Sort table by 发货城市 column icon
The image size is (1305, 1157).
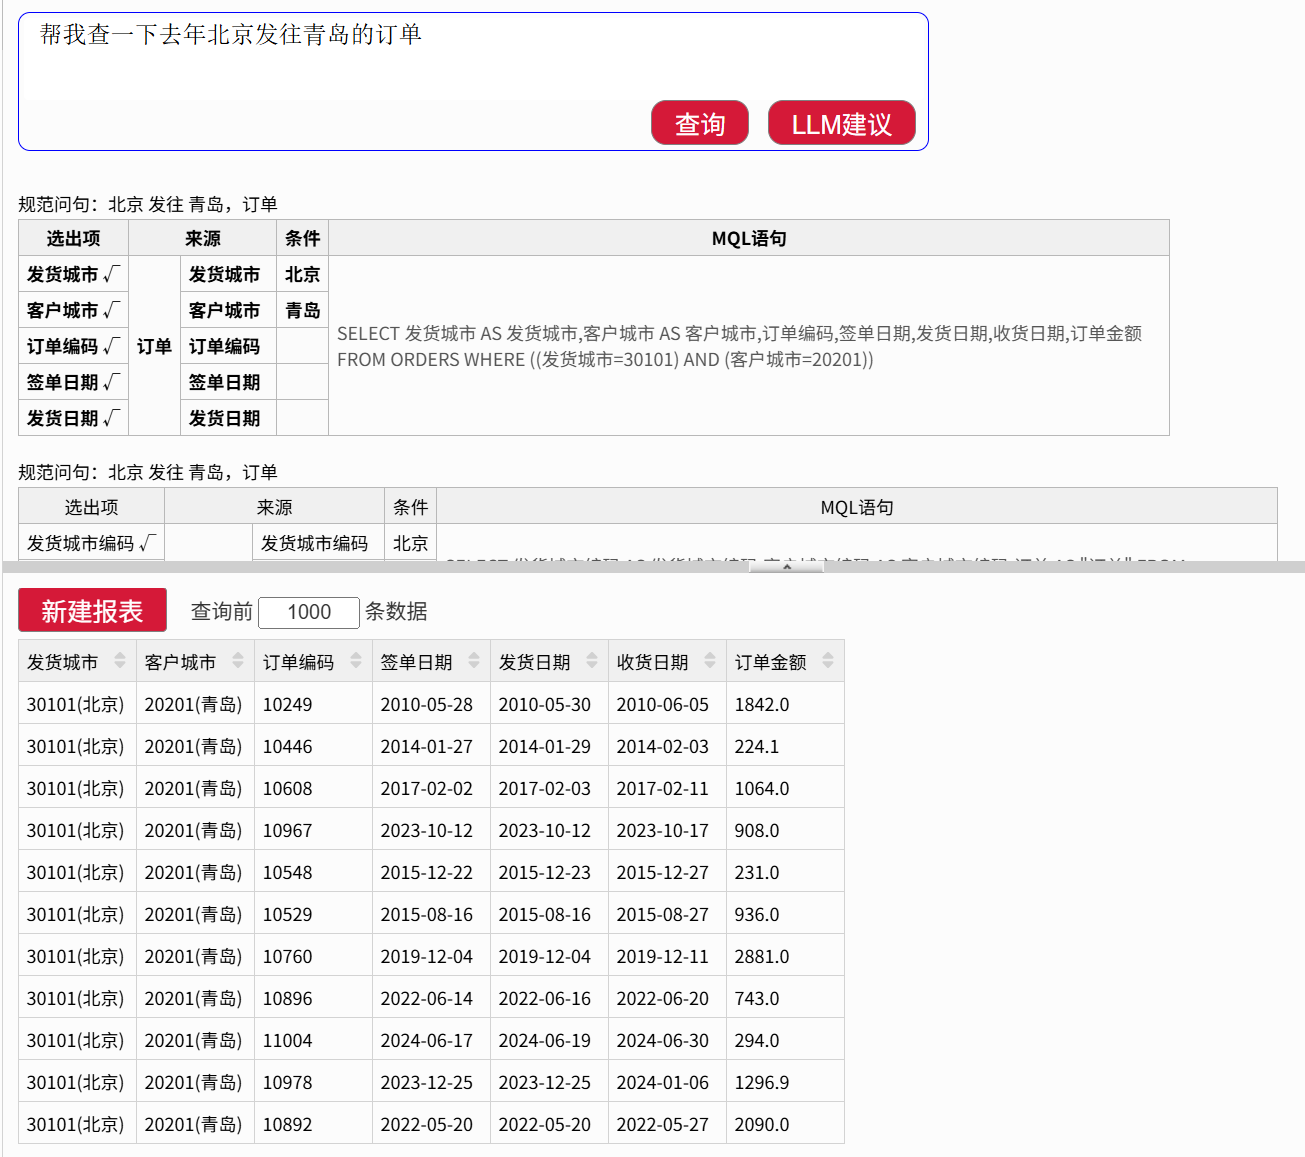(x=120, y=661)
